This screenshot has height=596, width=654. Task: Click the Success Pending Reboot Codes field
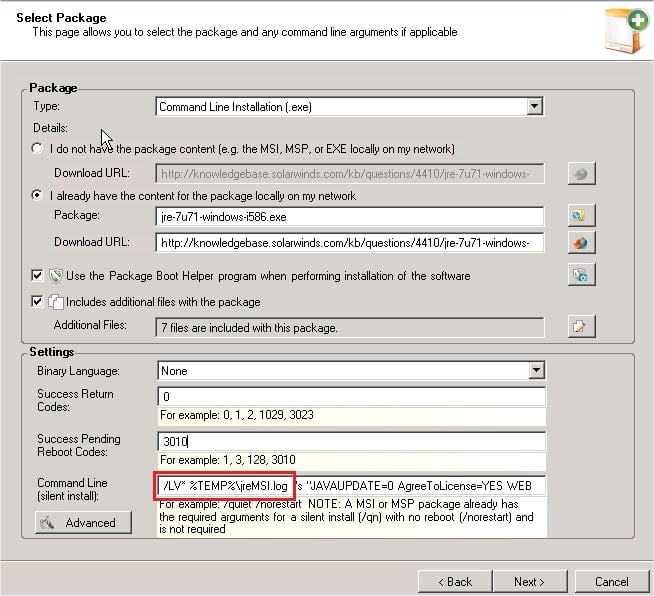pyautogui.click(x=352, y=442)
